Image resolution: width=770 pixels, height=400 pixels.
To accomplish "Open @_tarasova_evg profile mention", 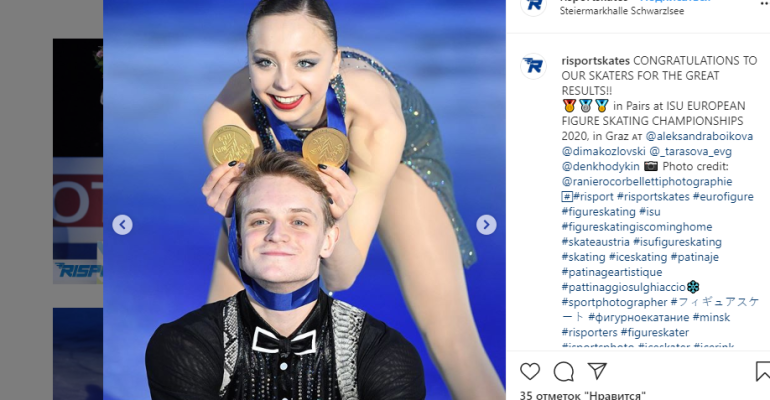I will coord(690,151).
